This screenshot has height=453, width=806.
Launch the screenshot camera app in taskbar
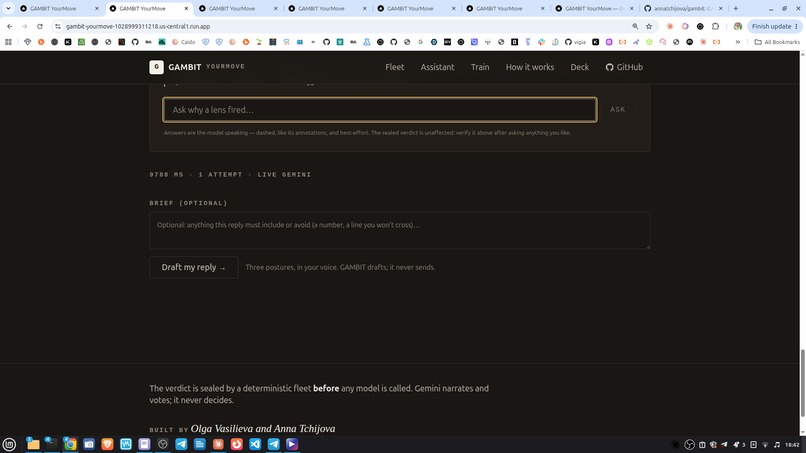(88, 444)
